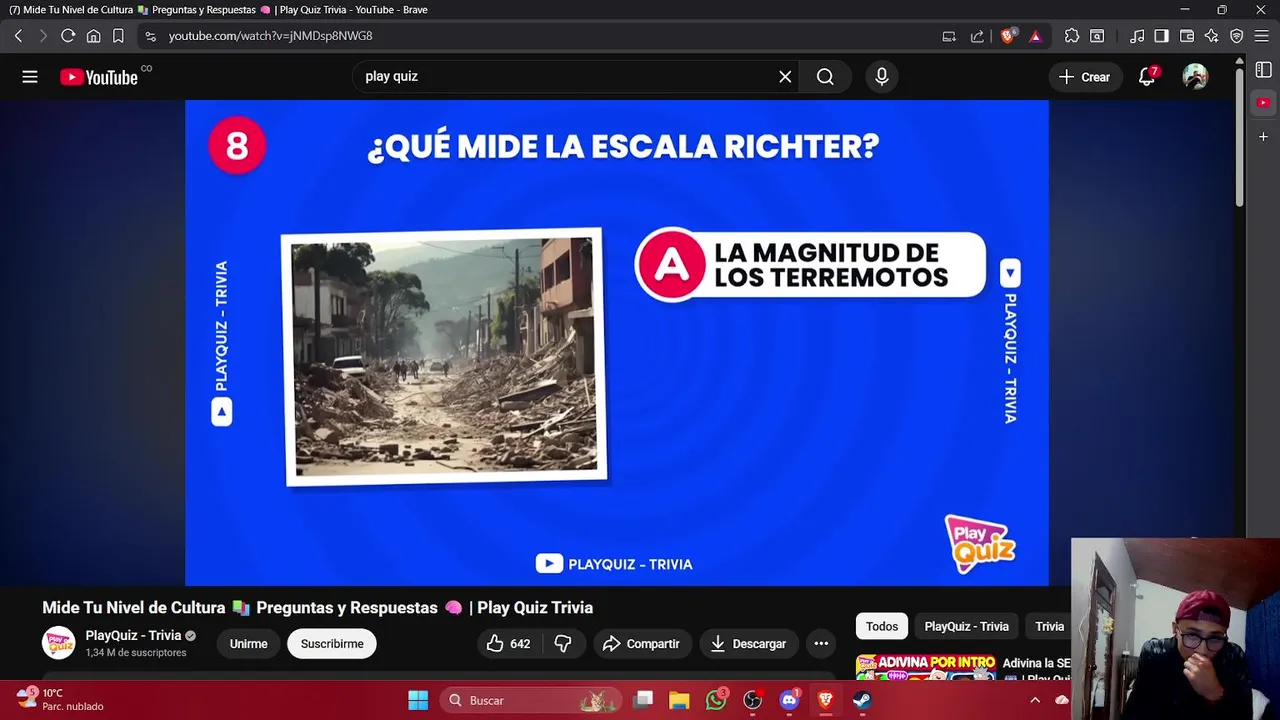Open the browser home page

[93, 36]
